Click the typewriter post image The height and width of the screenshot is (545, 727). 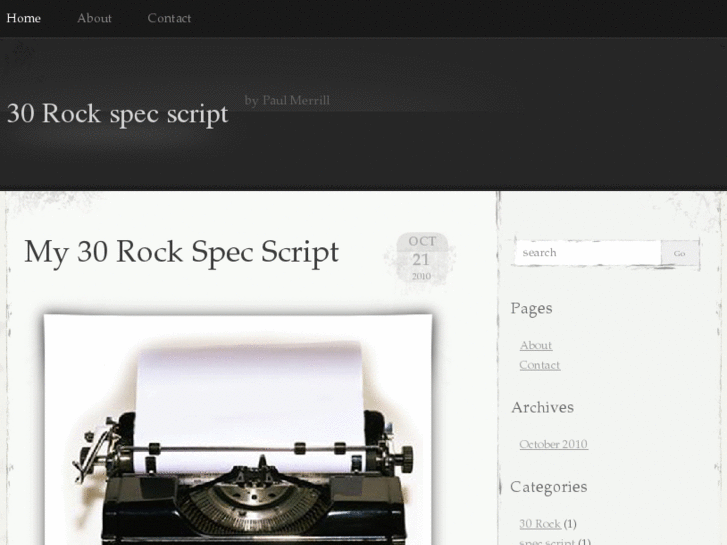[x=238, y=429]
